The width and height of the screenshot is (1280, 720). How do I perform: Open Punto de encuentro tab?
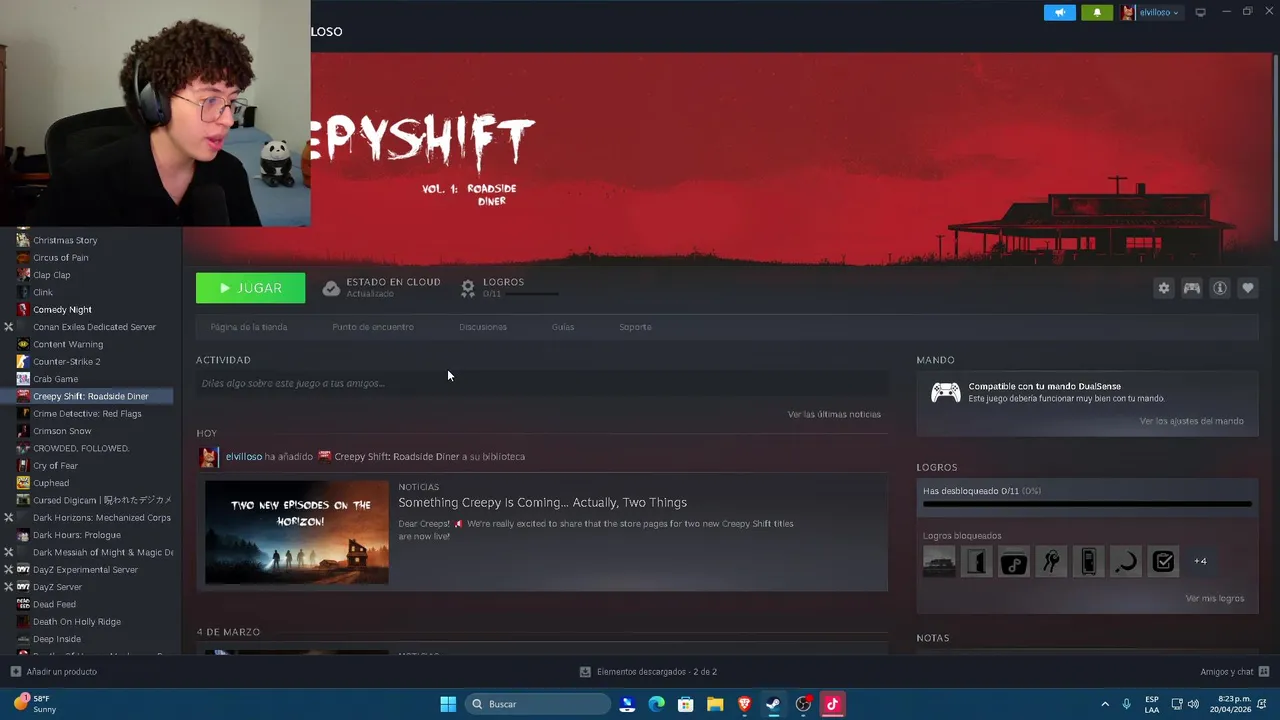(373, 327)
